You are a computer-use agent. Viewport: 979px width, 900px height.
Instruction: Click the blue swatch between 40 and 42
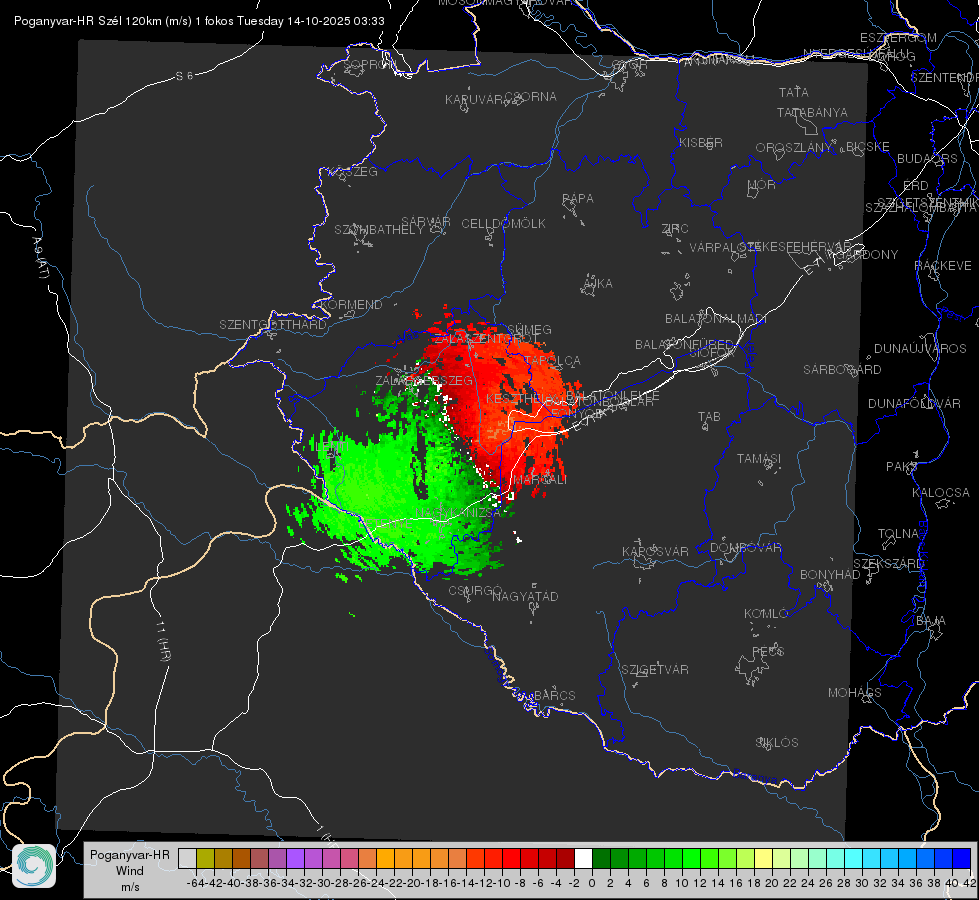(962, 858)
